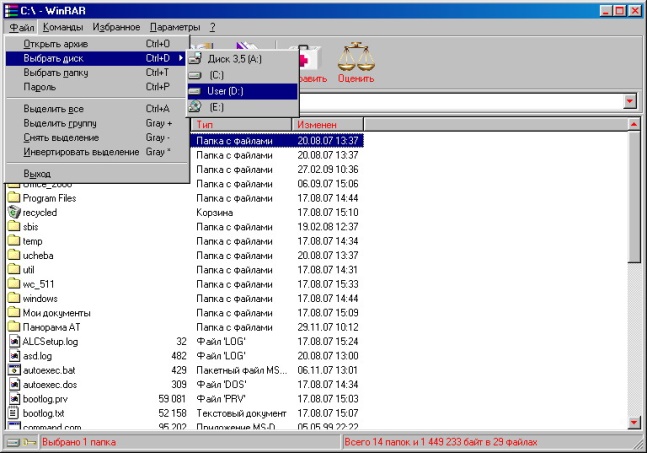Click the drive icon in status bar
This screenshot has width=647, height=453.
click(x=13, y=442)
